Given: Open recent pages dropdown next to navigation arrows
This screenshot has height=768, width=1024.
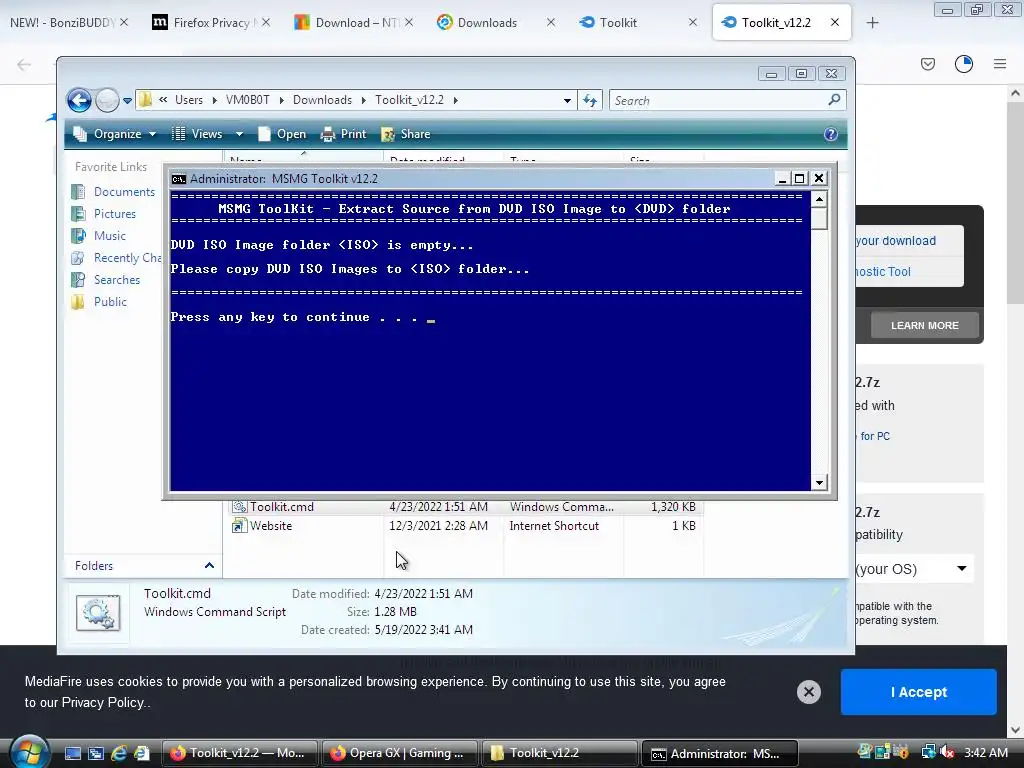Looking at the screenshot, I should pyautogui.click(x=127, y=101).
